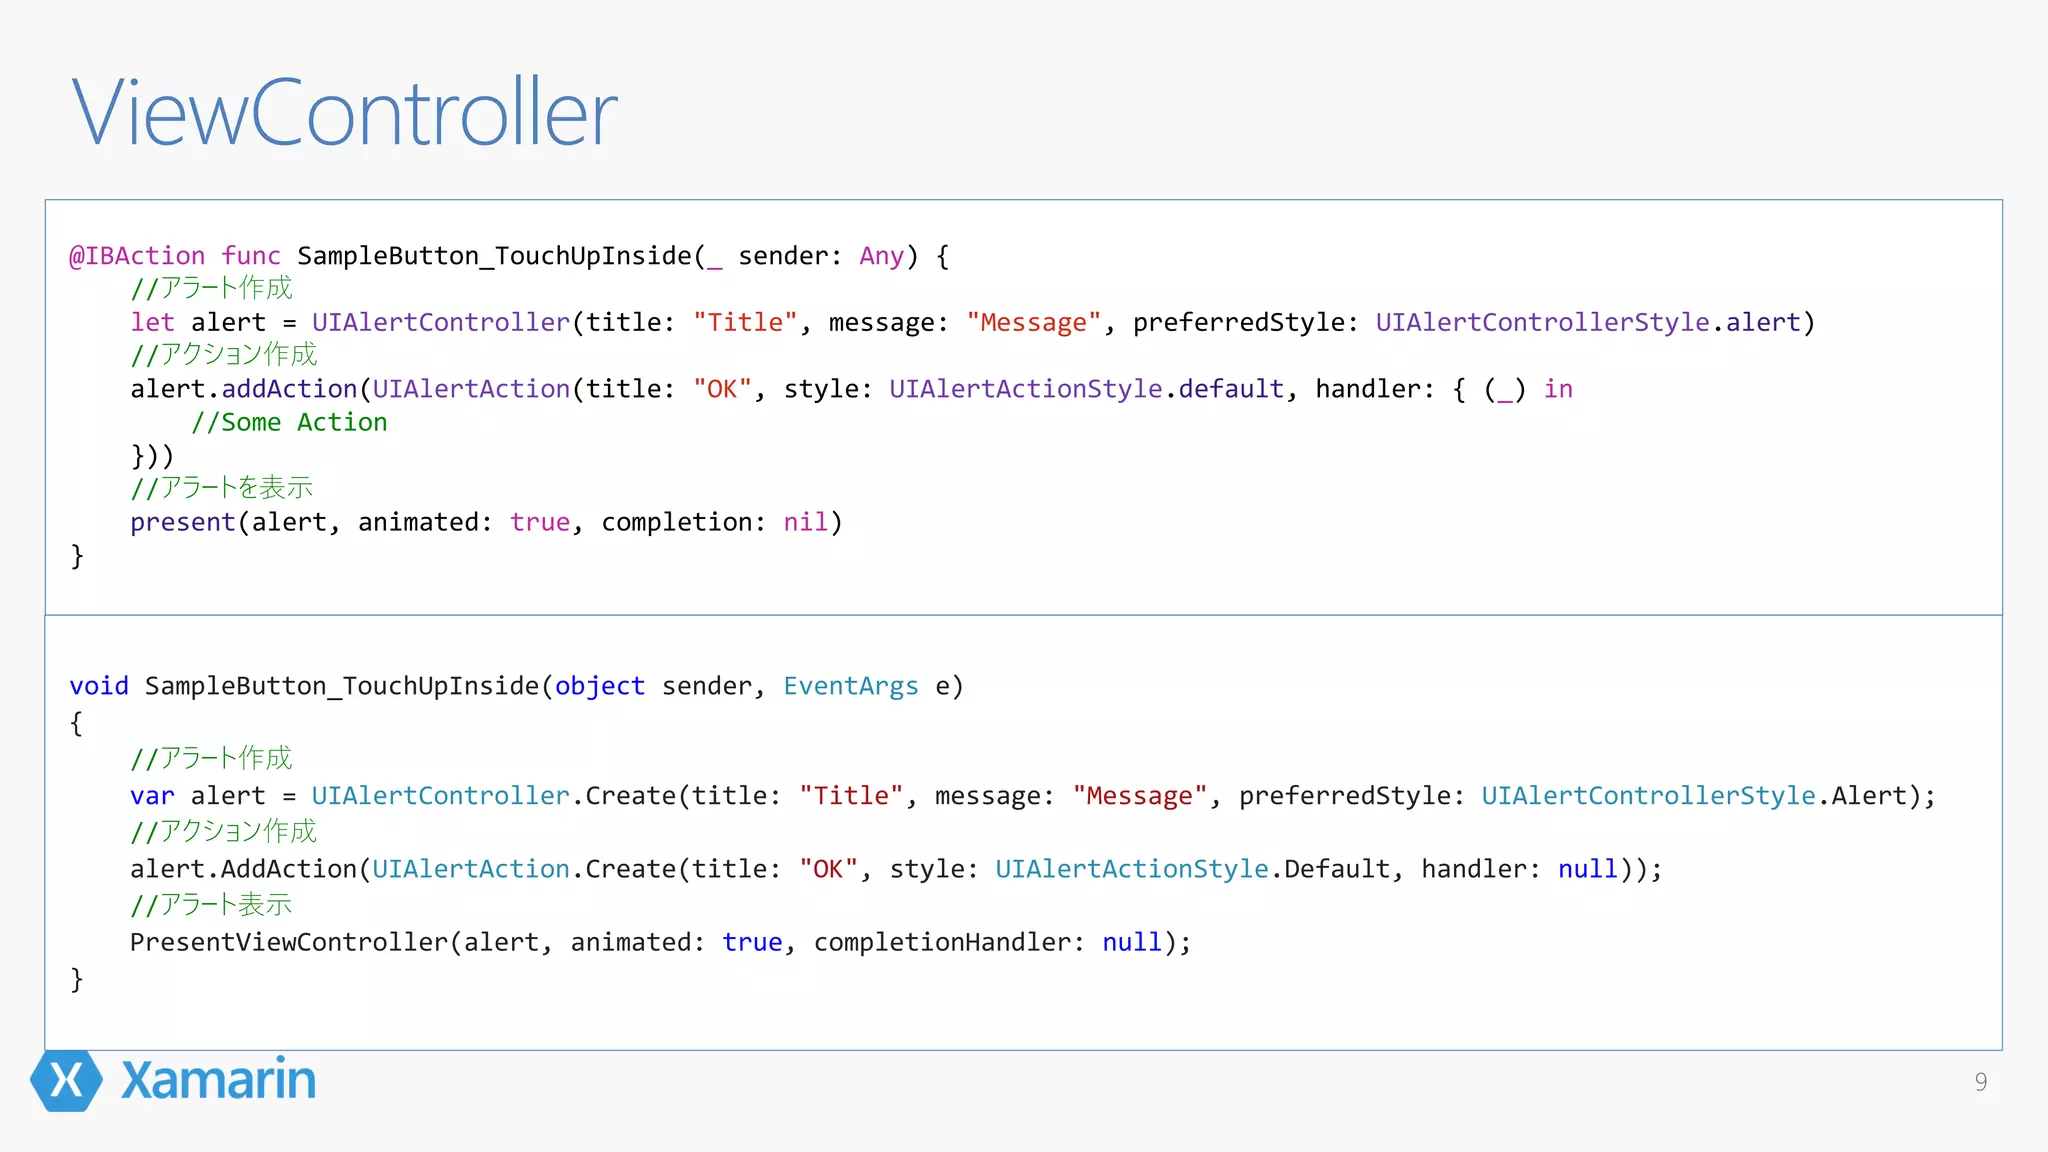The width and height of the screenshot is (2048, 1152).
Task: Click the ViewController slide title
Action: (x=344, y=112)
